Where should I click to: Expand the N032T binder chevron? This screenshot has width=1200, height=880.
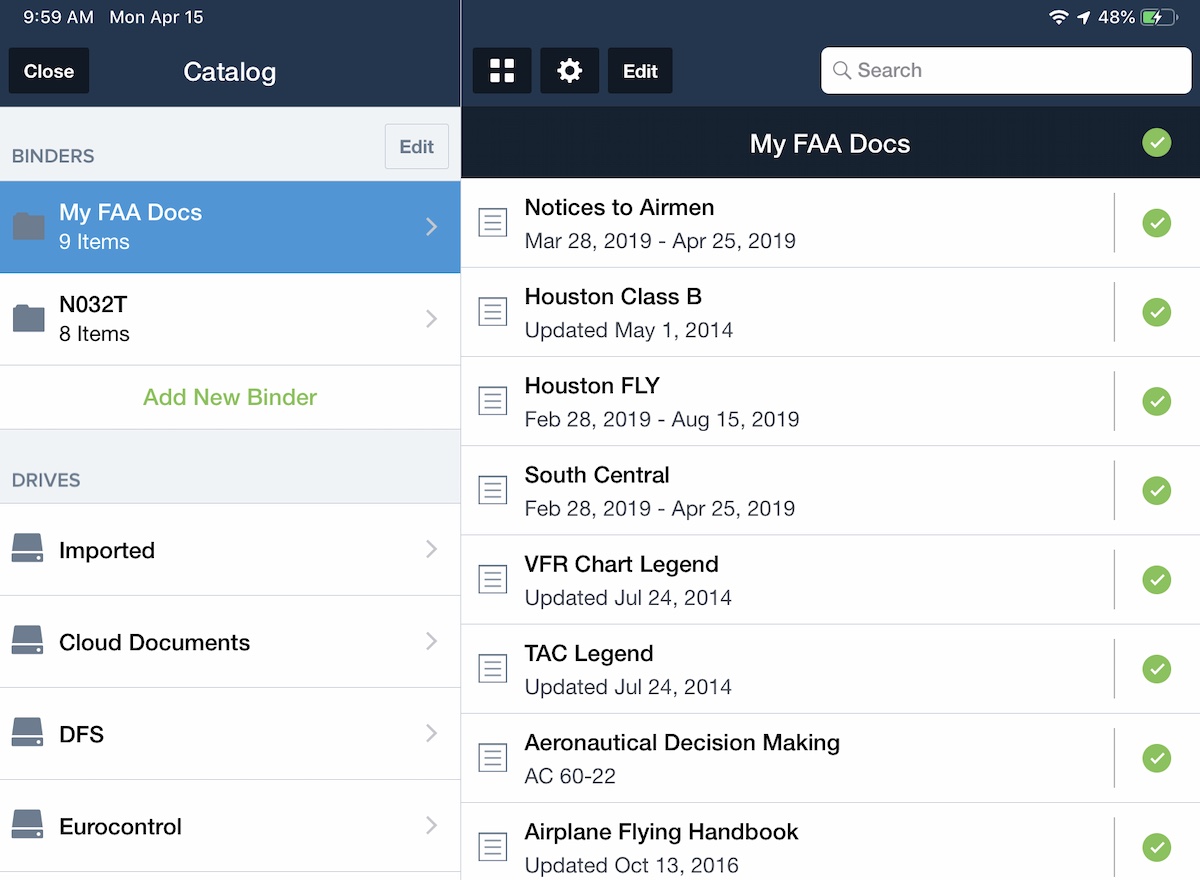pyautogui.click(x=431, y=319)
